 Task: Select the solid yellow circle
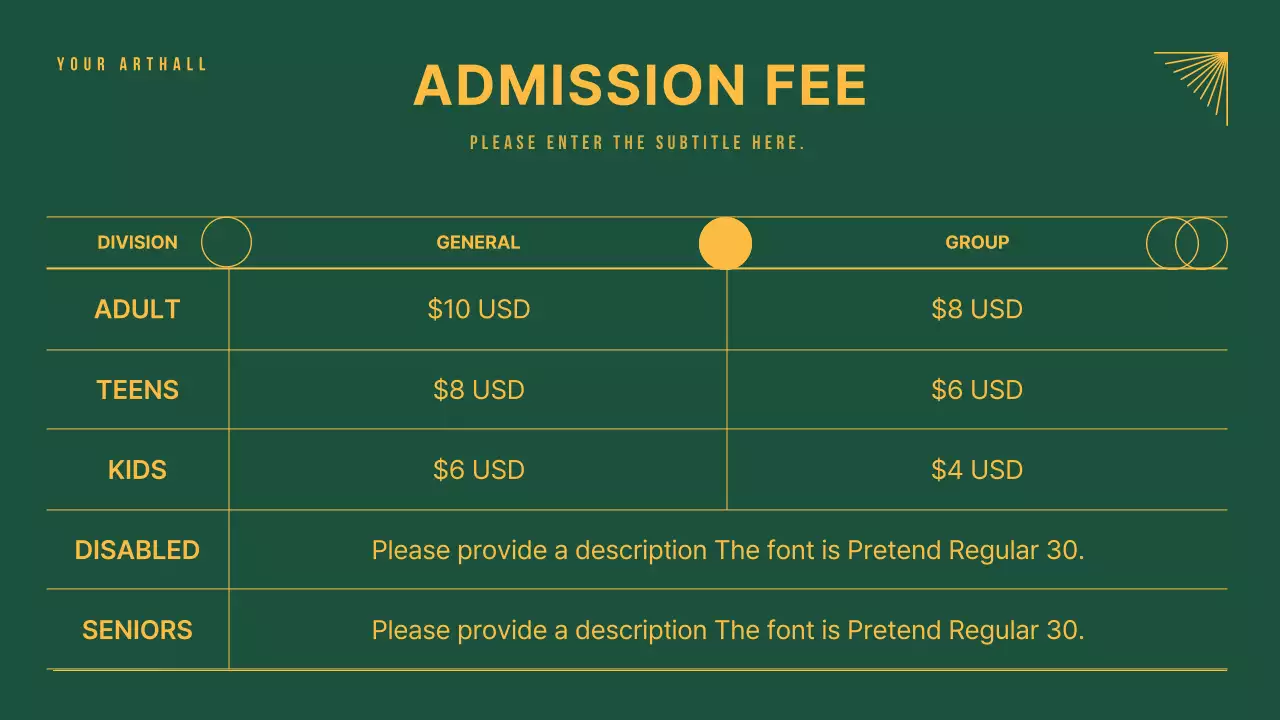725,243
